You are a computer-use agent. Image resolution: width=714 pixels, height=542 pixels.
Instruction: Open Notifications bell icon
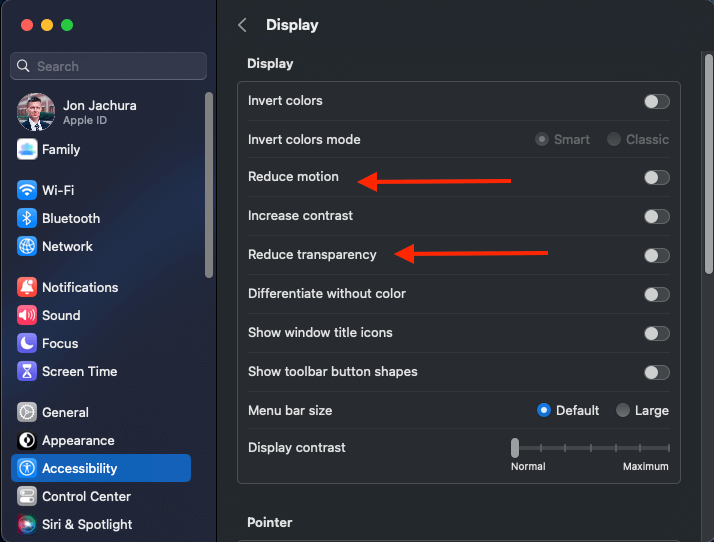pos(27,287)
